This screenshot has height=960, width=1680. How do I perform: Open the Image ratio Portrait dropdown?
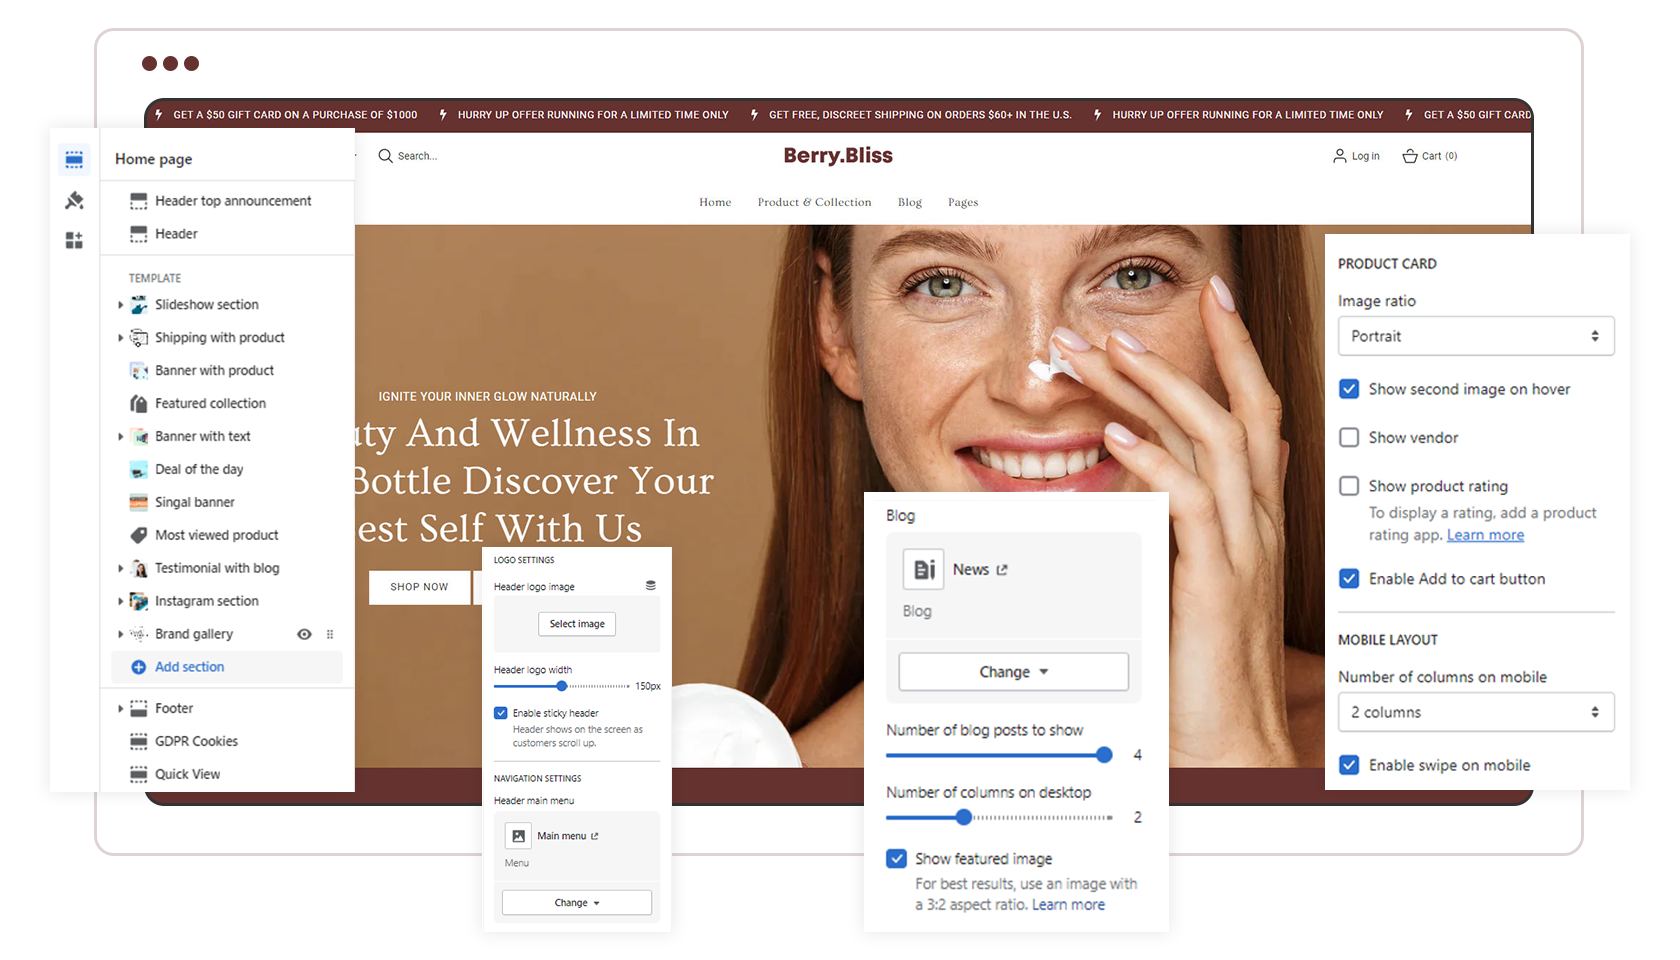1475,336
